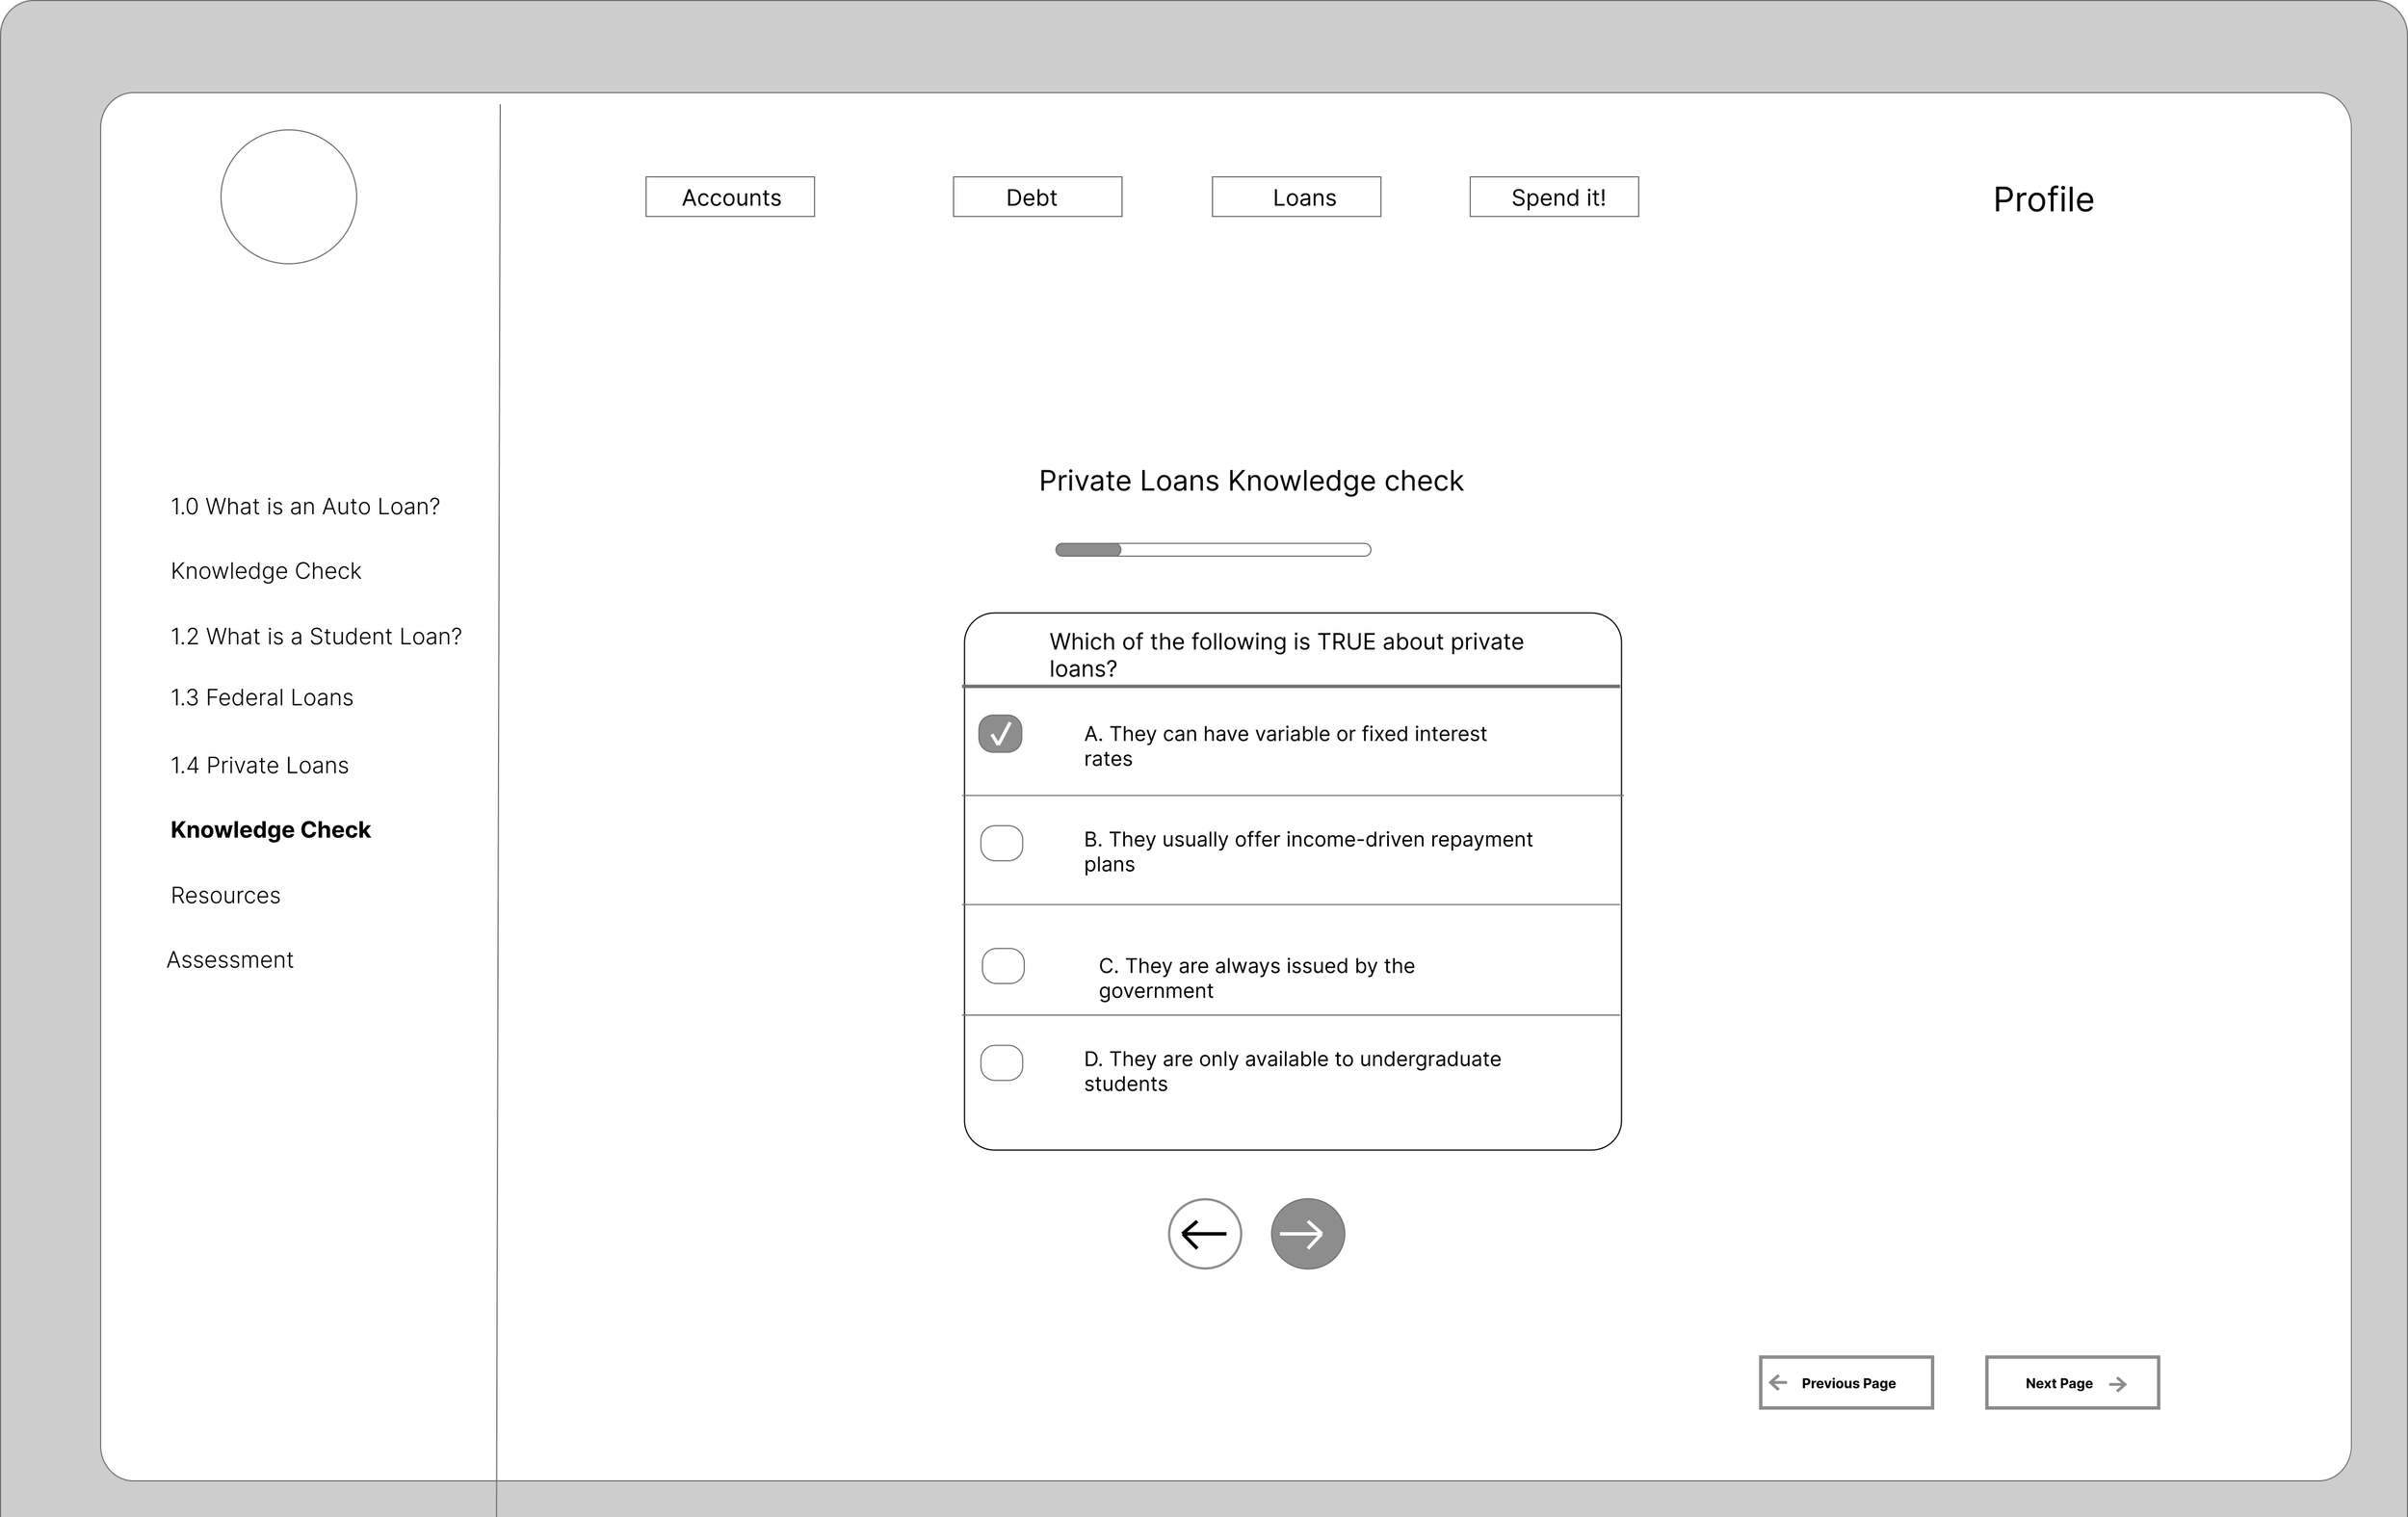
Task: Click the circular profile avatar placeholder
Action: pyautogui.click(x=288, y=197)
